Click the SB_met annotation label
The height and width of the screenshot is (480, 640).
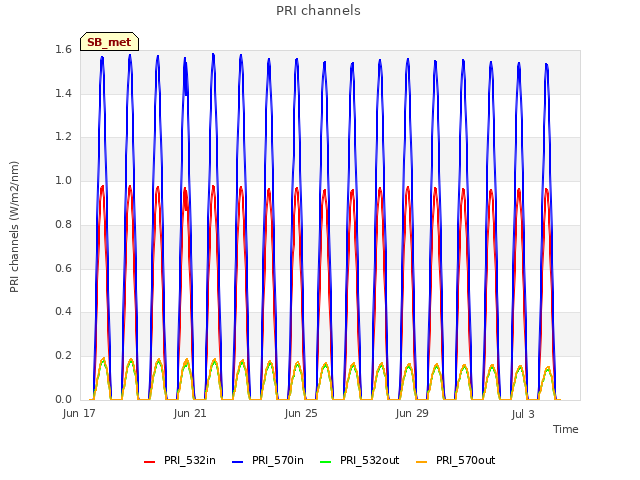(x=109, y=42)
